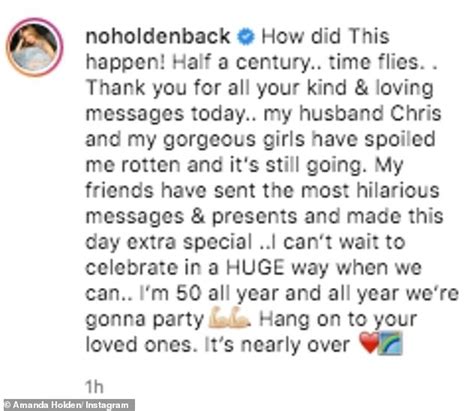Click the text 'day extra special'
This screenshot has height=411, width=474.
(169, 242)
